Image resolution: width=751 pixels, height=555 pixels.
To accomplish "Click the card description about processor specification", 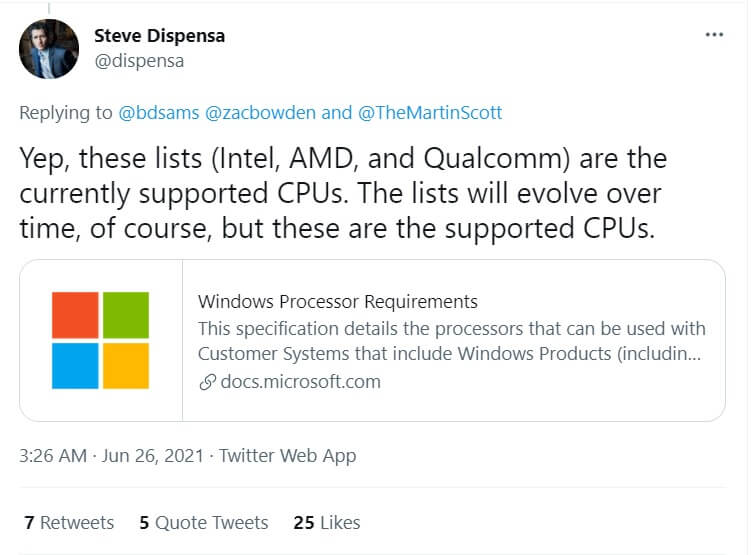I will (451, 341).
